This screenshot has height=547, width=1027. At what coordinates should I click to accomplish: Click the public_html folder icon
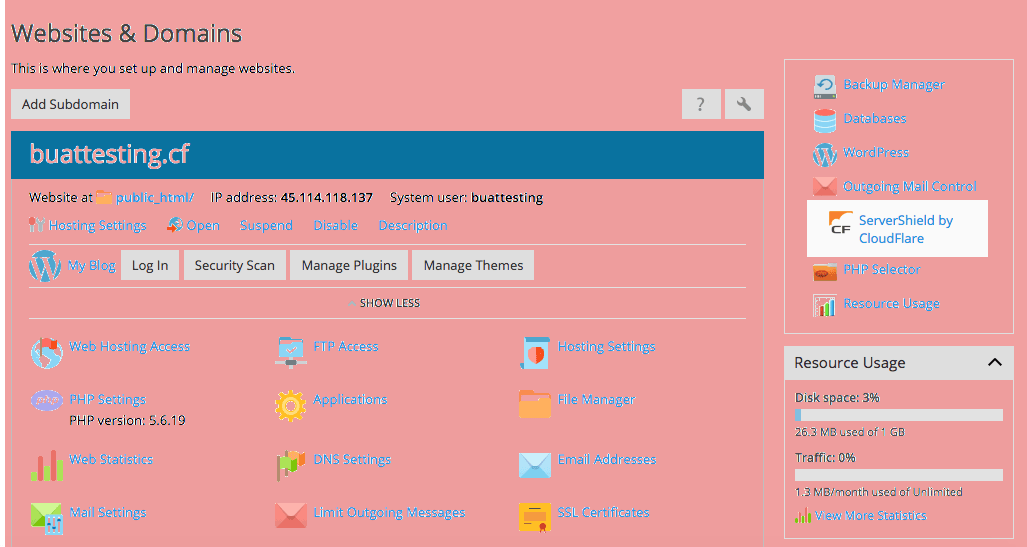(103, 197)
